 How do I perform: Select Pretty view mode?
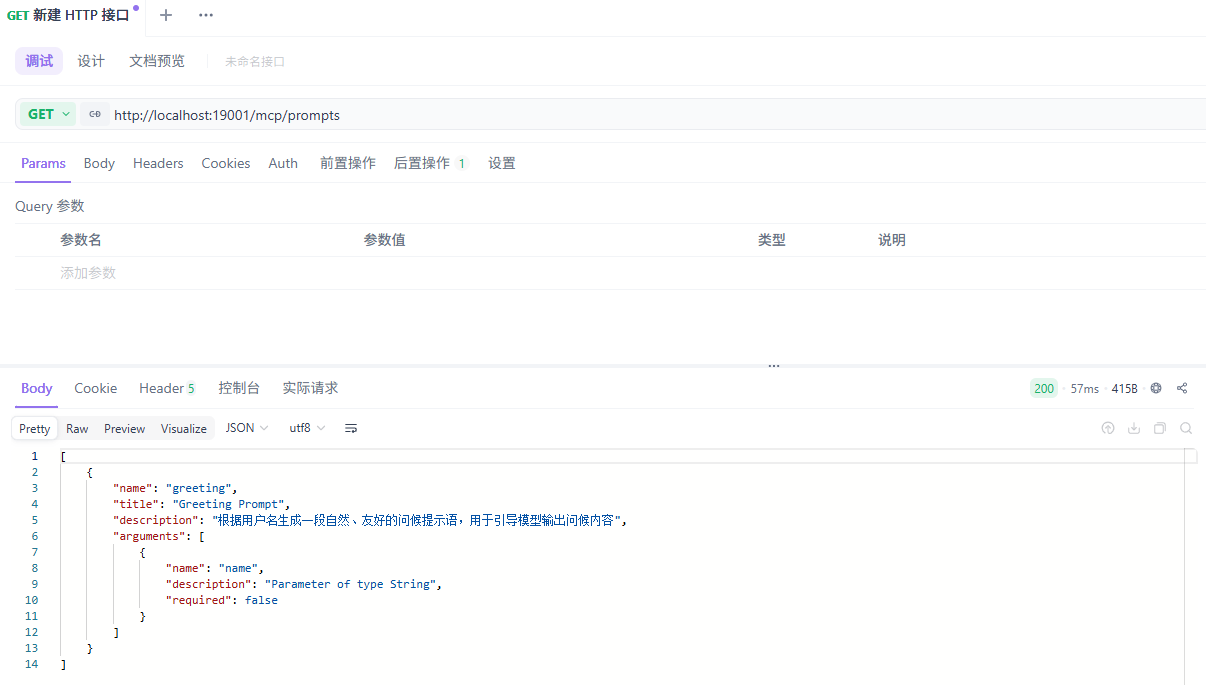pyautogui.click(x=35, y=428)
